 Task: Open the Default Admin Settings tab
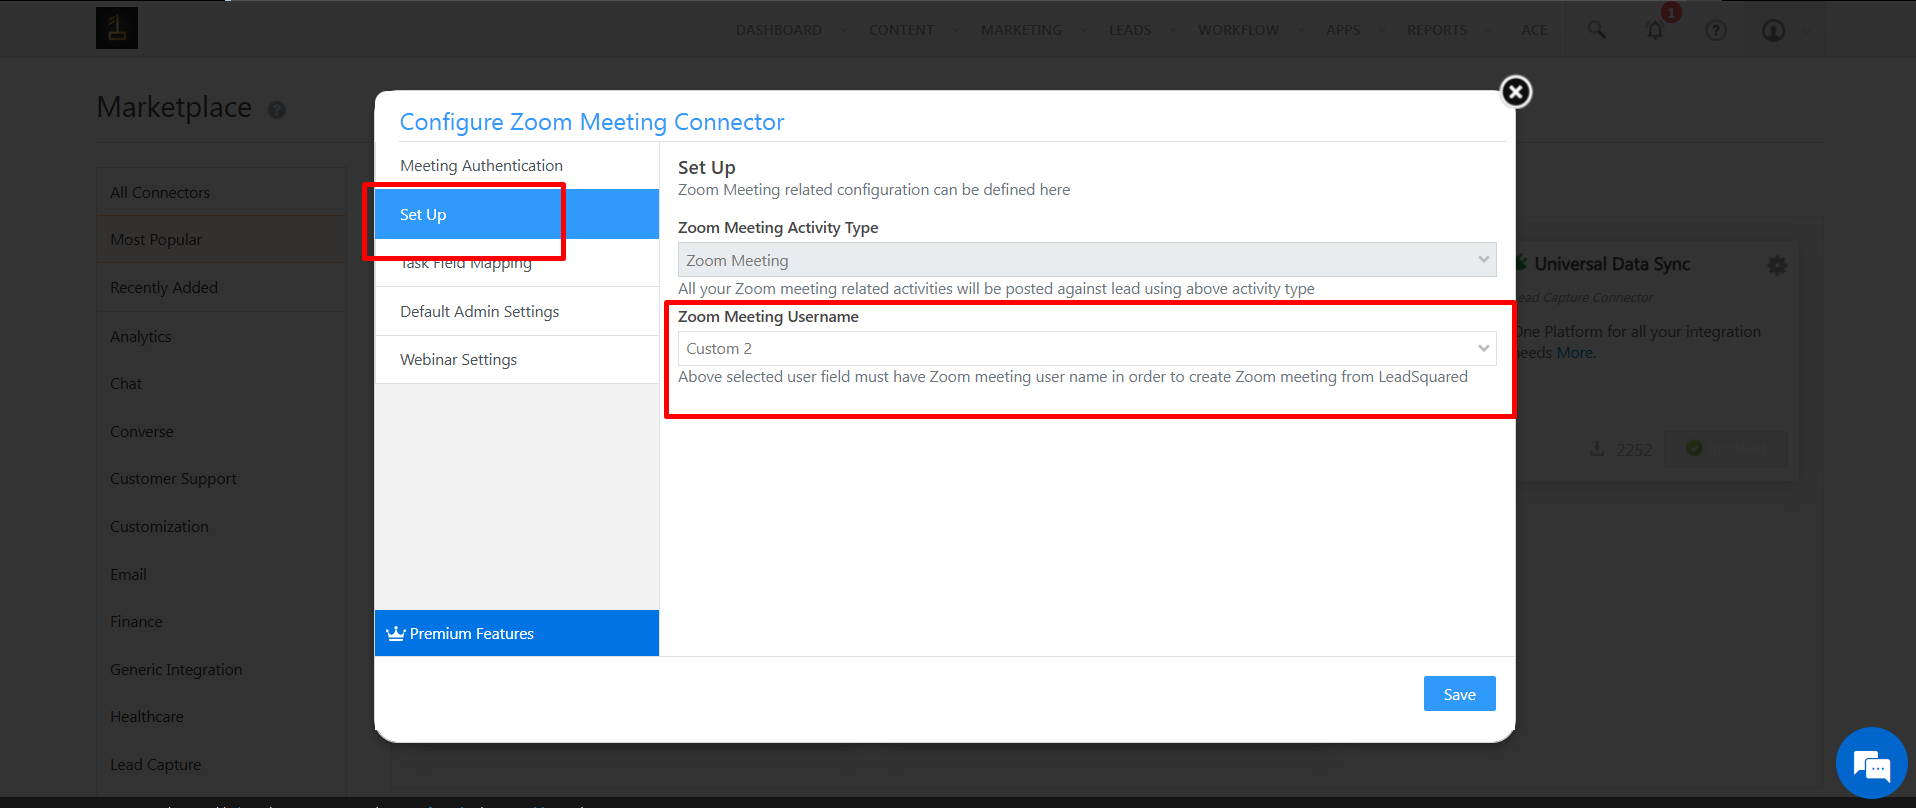tap(517, 311)
